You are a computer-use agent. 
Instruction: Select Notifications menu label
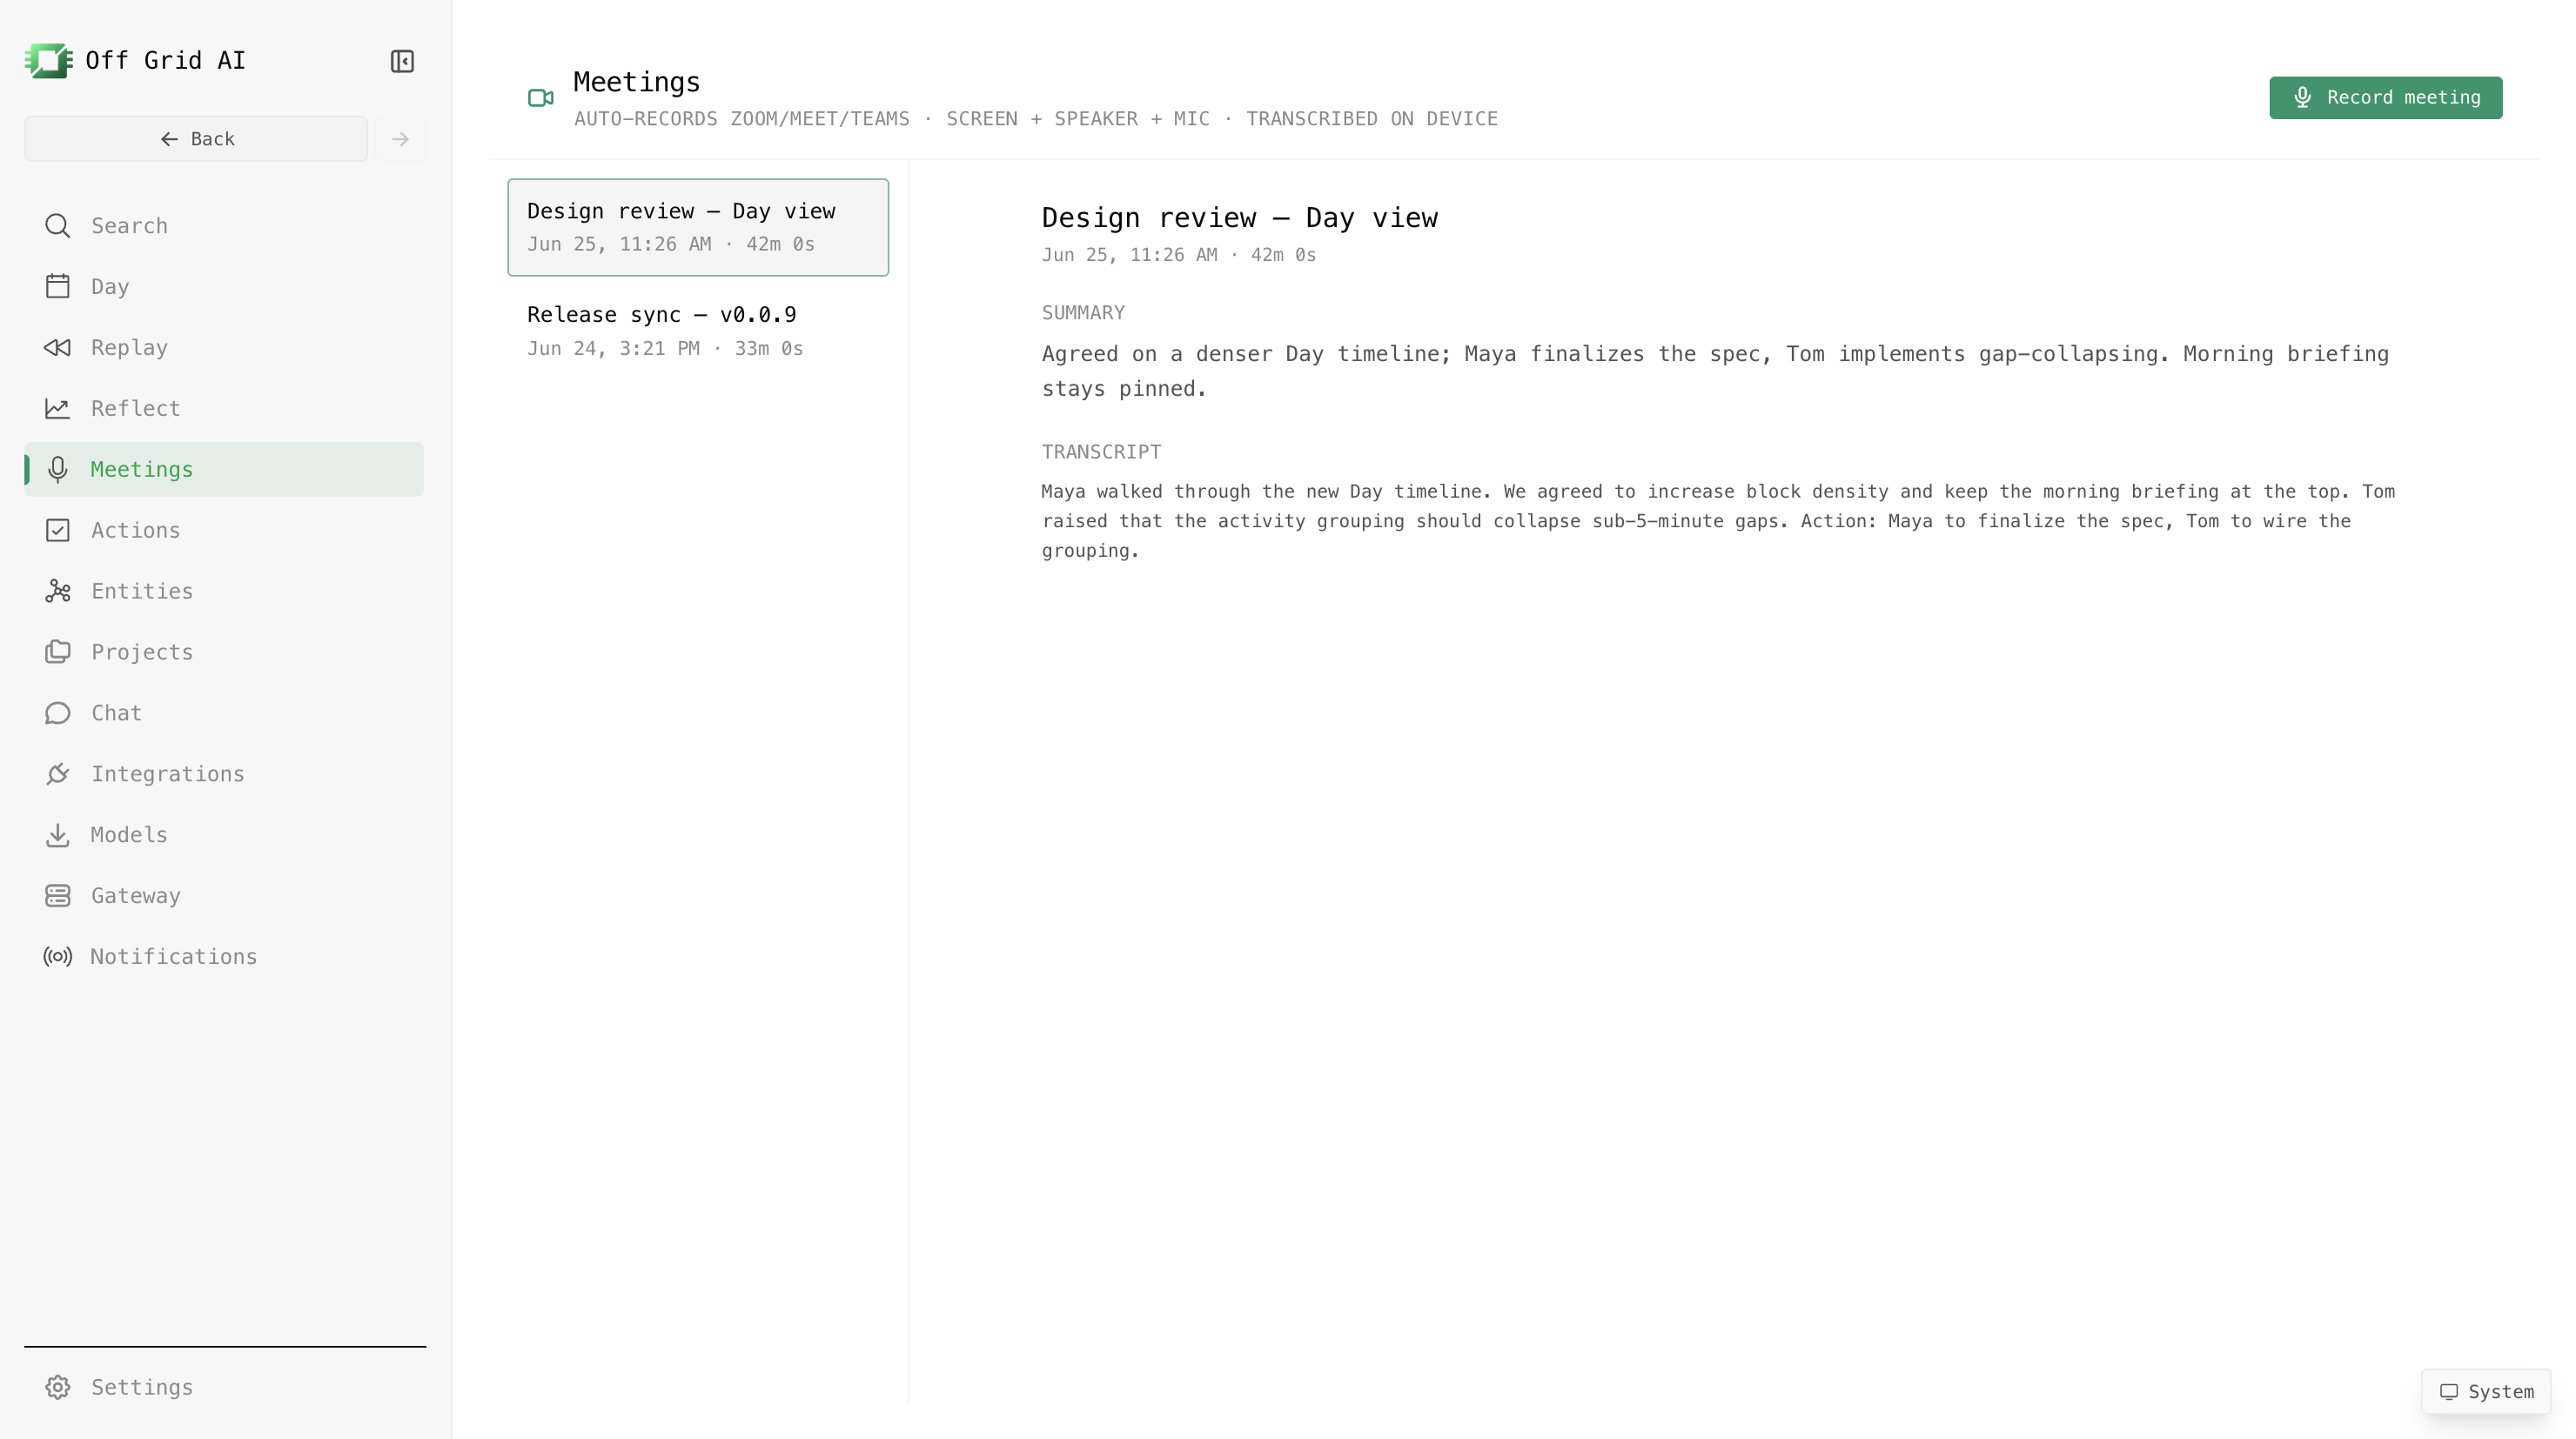coord(174,957)
